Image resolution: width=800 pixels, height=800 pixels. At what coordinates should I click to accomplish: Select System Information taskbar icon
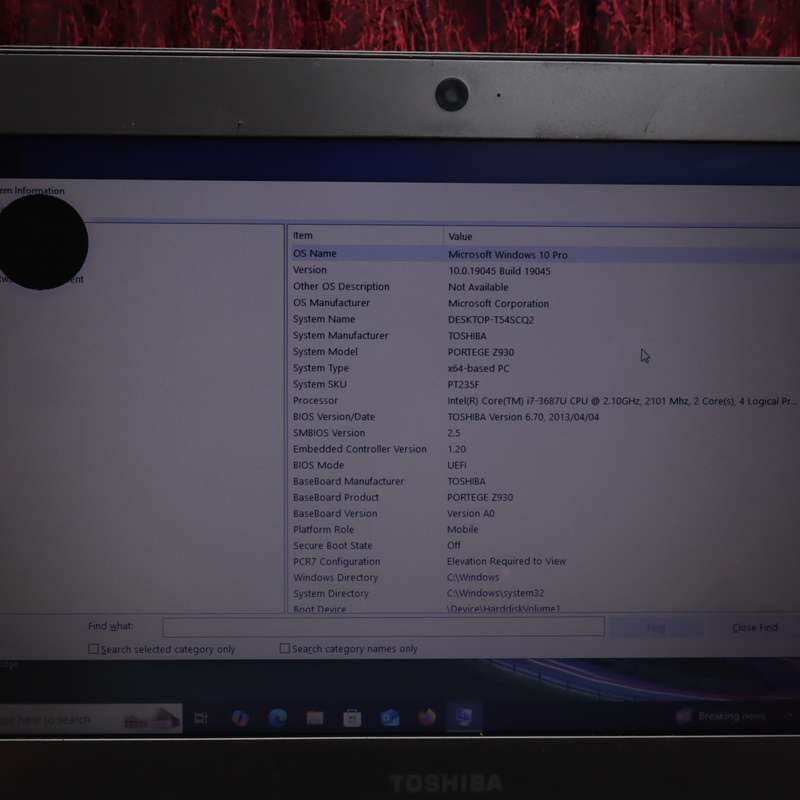coord(464,717)
